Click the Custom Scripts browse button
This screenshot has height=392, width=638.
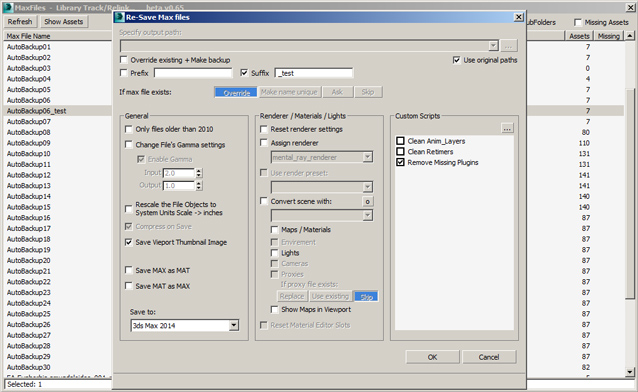(507, 129)
